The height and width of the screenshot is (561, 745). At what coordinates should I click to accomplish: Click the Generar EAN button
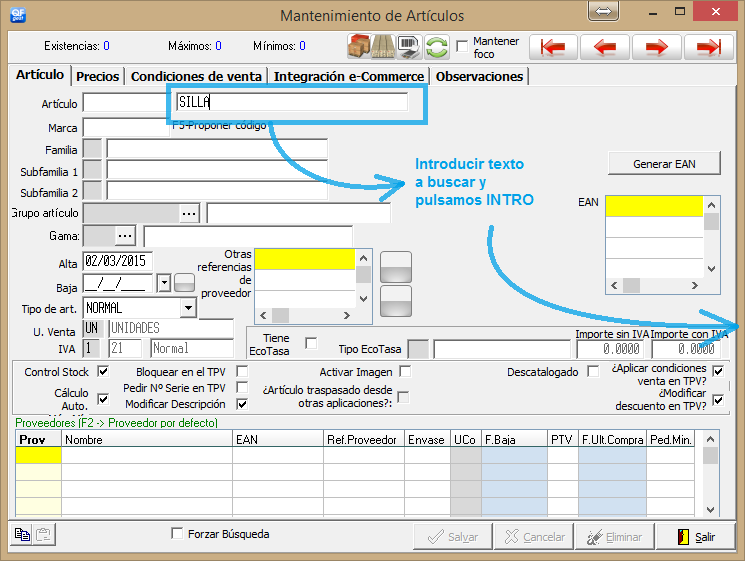click(x=664, y=164)
